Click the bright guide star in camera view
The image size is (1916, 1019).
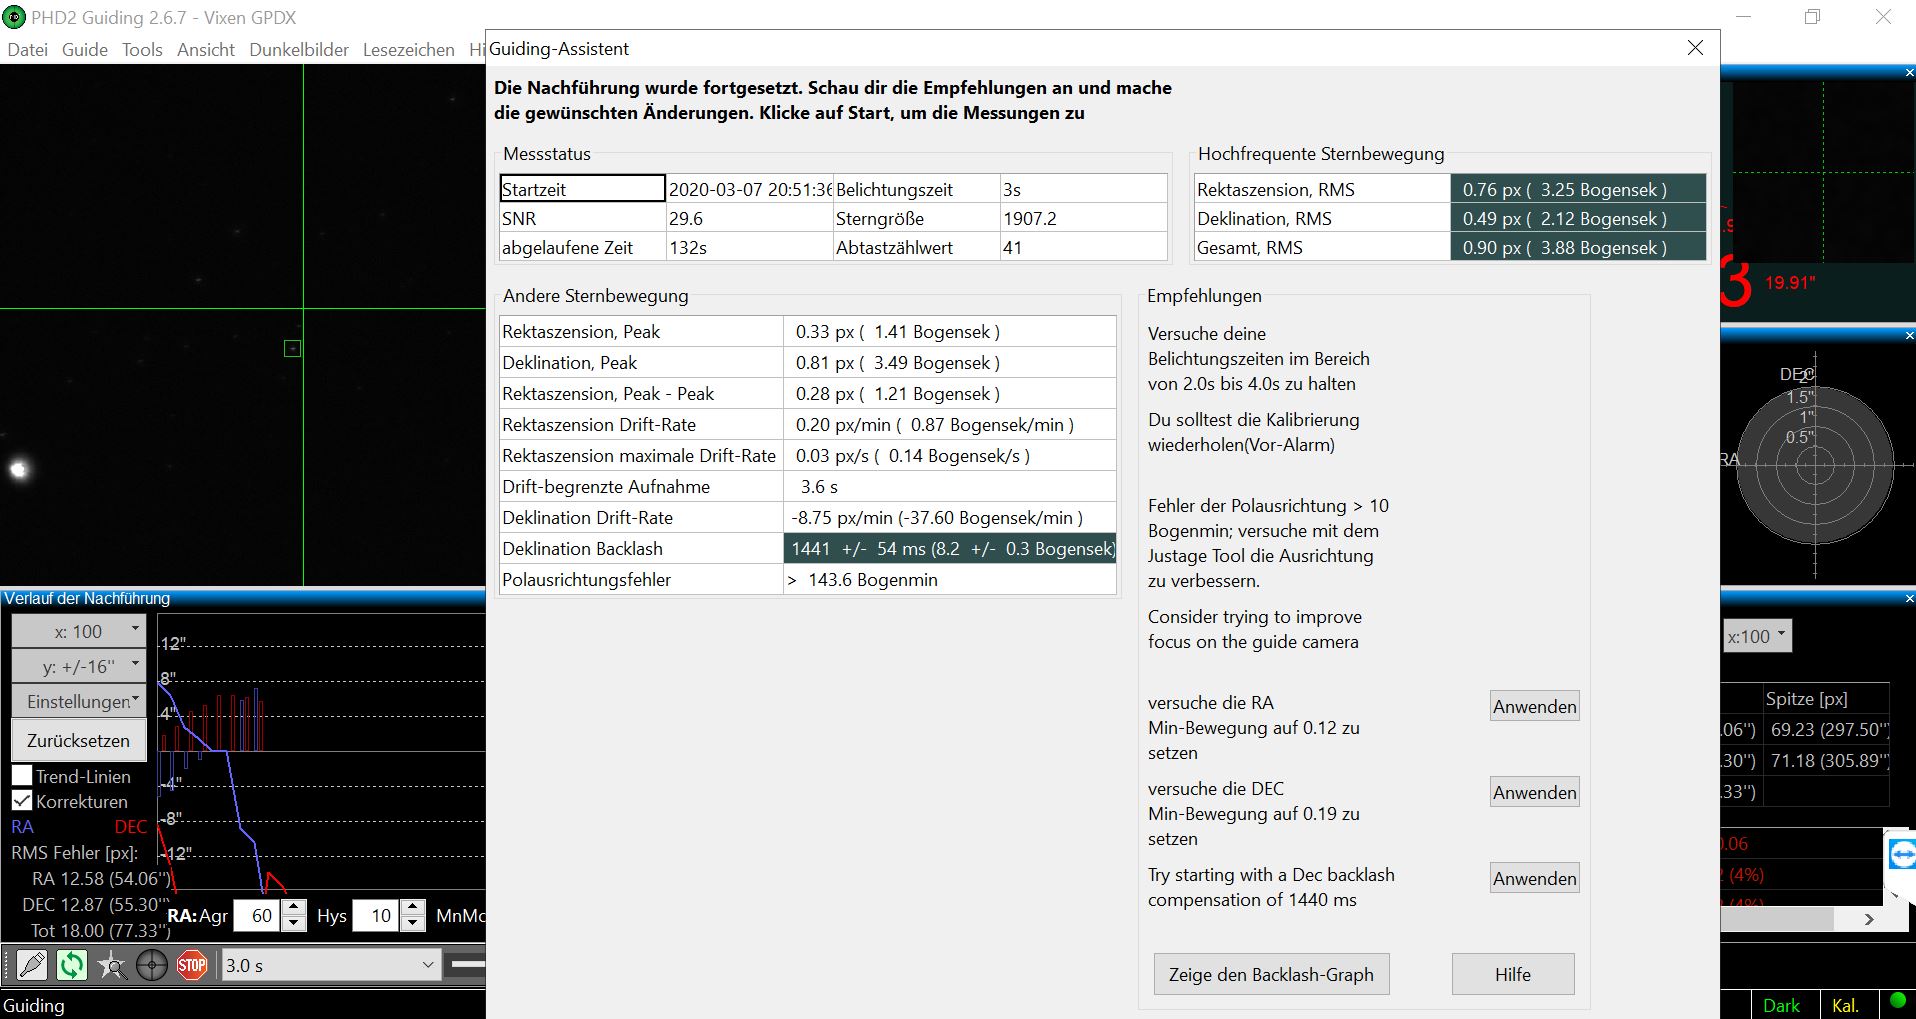point(18,469)
